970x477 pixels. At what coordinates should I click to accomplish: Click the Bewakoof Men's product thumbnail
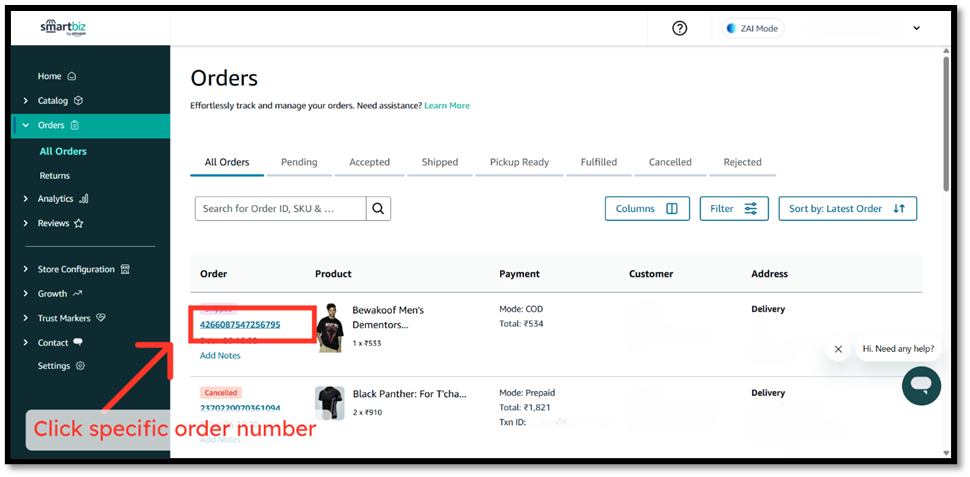(329, 325)
